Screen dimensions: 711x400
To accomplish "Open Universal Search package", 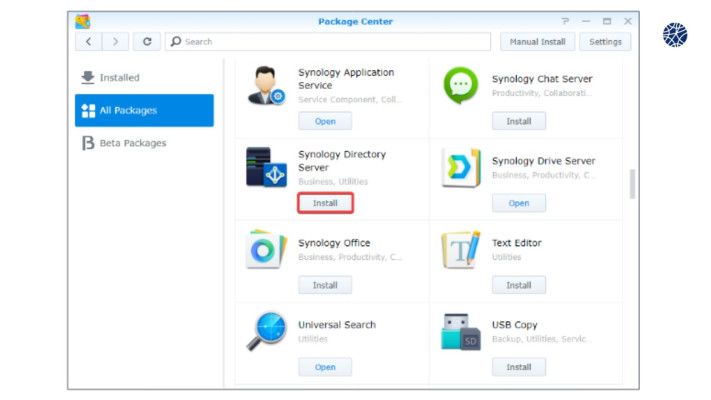I will 325,367.
